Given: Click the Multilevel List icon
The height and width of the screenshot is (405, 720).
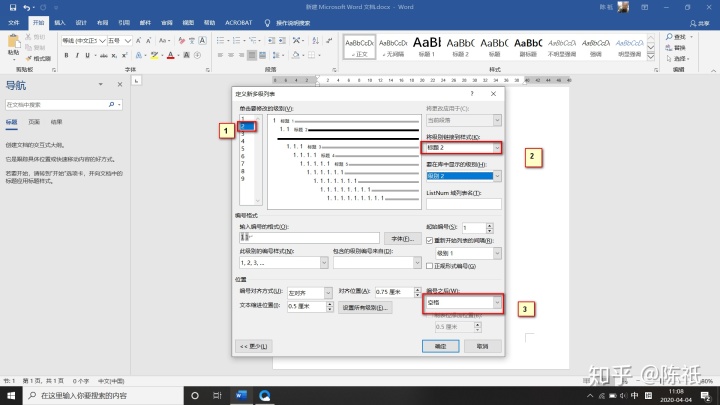Looking at the screenshot, I should pos(252,41).
